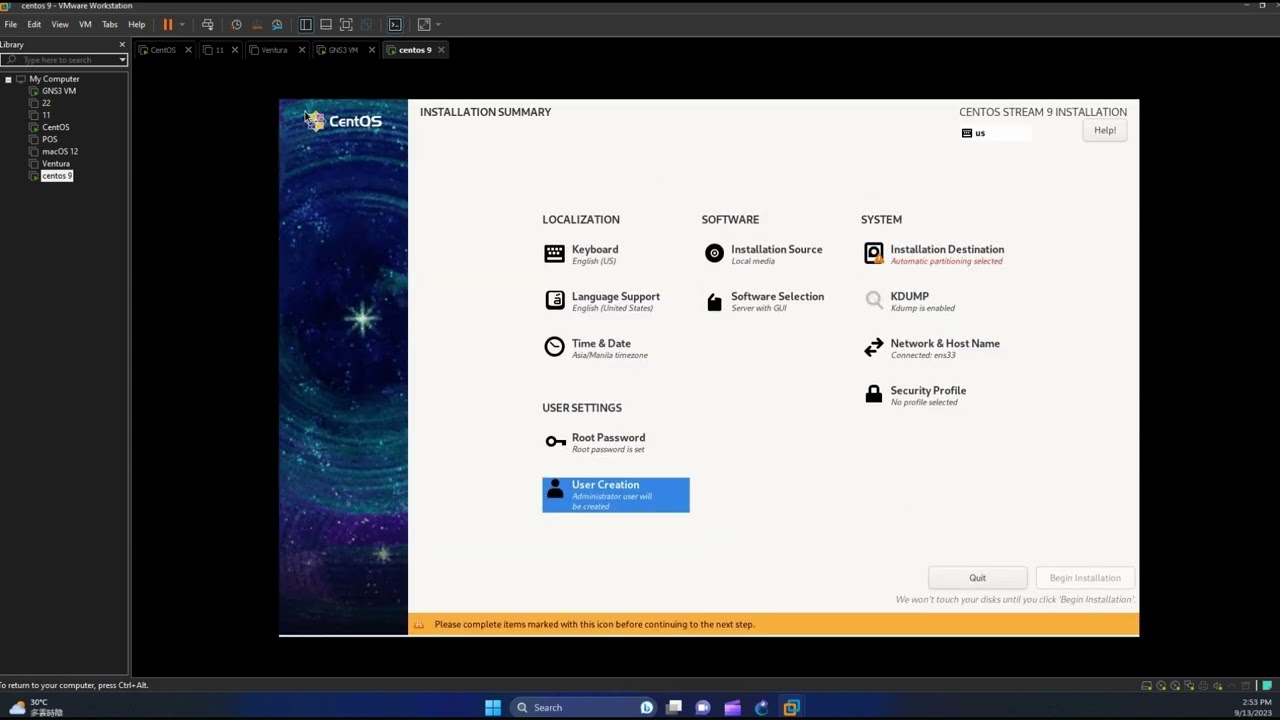The image size is (1280, 720).
Task: Click the pause VM toolbar icon
Action: [167, 24]
